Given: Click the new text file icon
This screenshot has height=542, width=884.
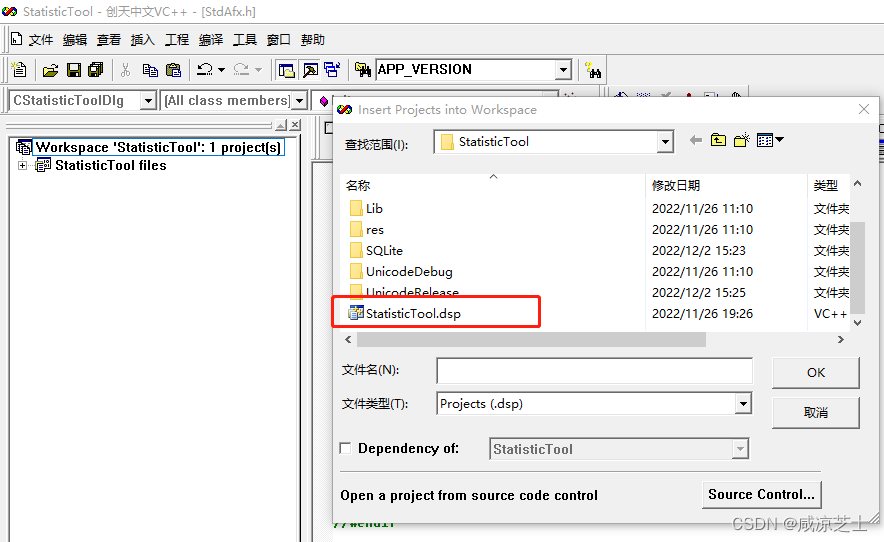Looking at the screenshot, I should [19, 70].
